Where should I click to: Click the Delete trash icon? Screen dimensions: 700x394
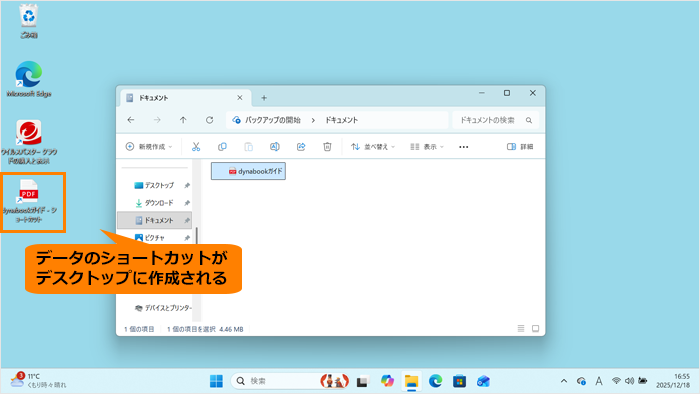(327, 147)
